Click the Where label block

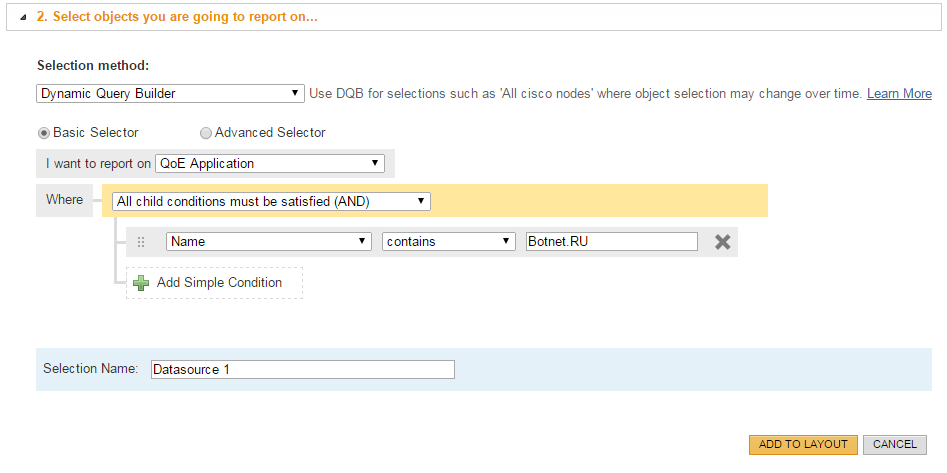pyautogui.click(x=65, y=200)
